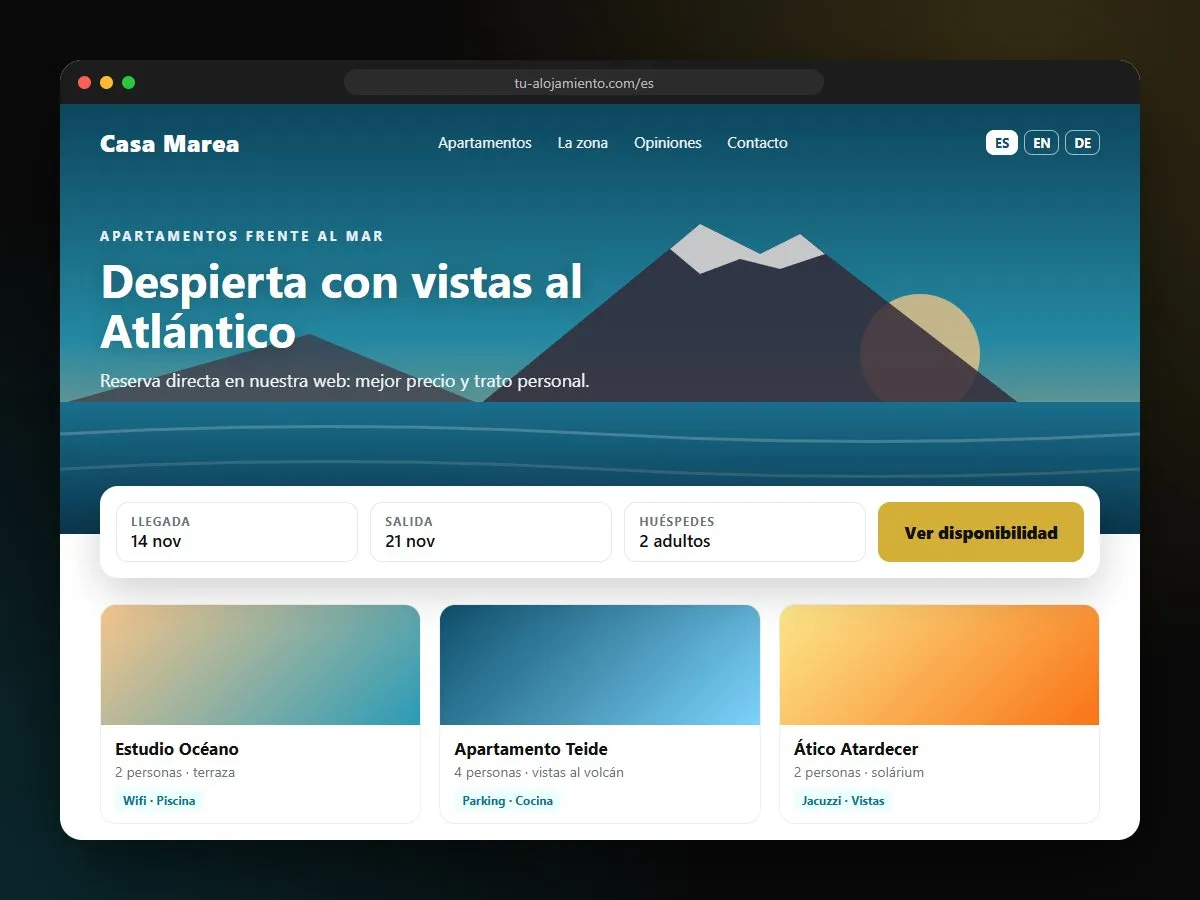Image resolution: width=1200 pixels, height=900 pixels.
Task: Close the browser window with red button
Action: point(85,83)
